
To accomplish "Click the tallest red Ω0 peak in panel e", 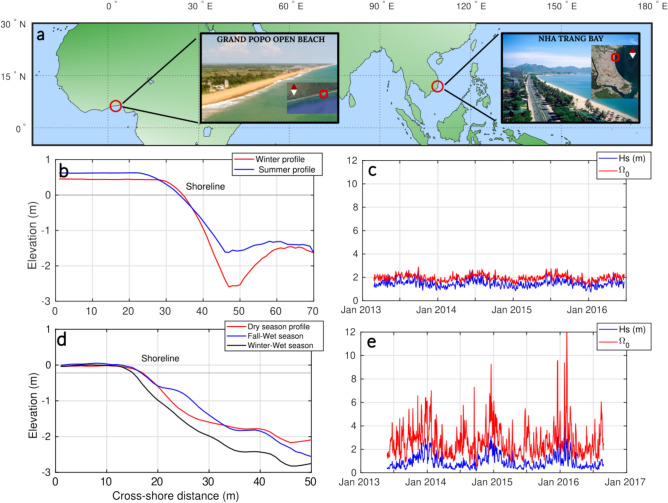I will pos(567,334).
